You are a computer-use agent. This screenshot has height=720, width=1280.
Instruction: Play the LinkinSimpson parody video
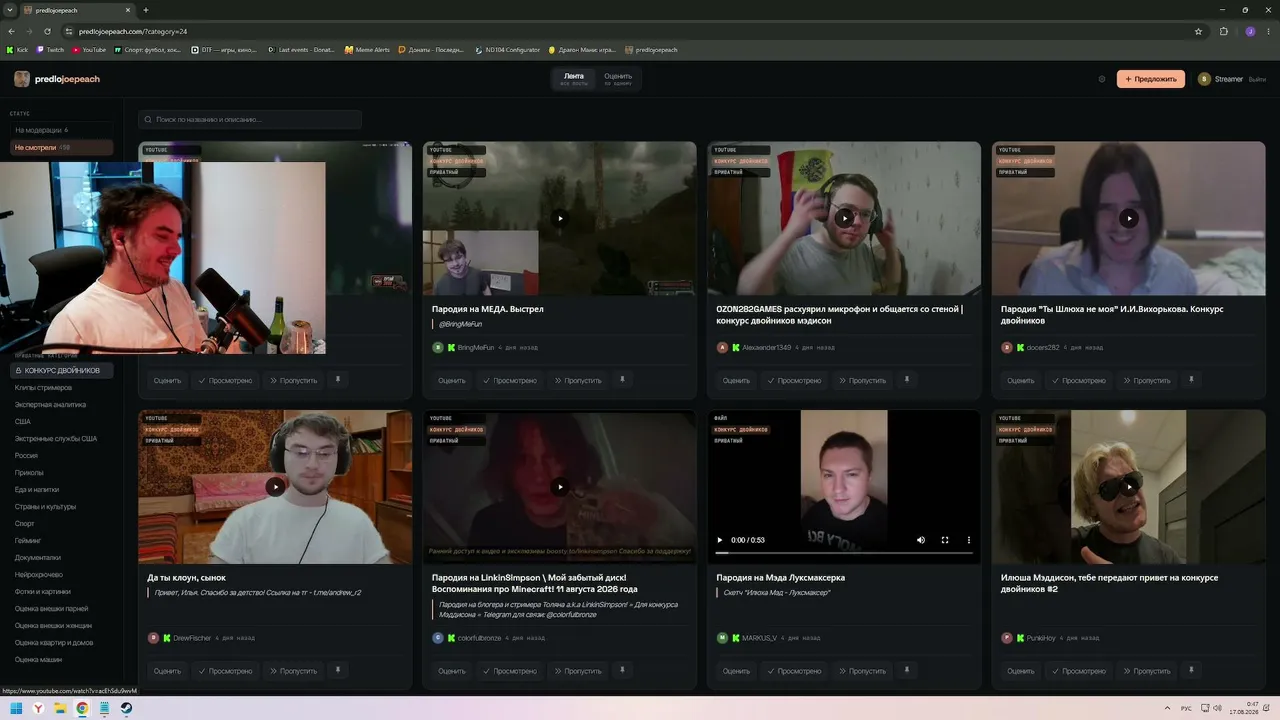560,487
